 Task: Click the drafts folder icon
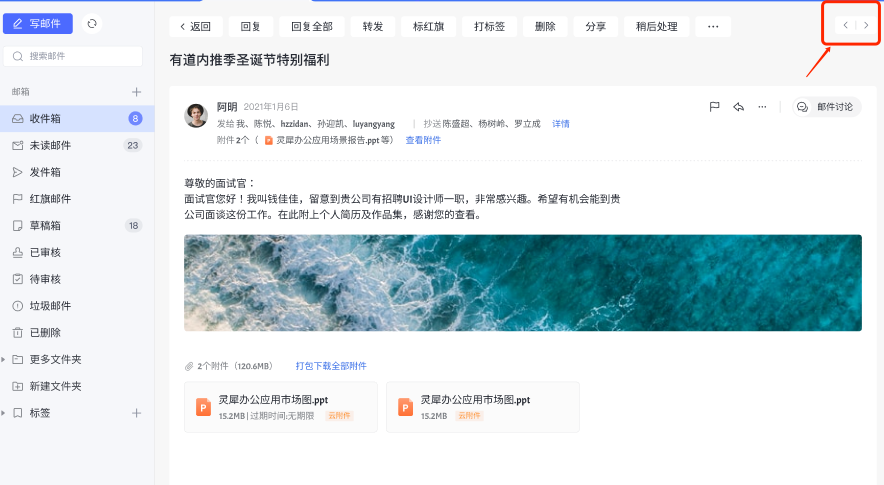tap(18, 226)
